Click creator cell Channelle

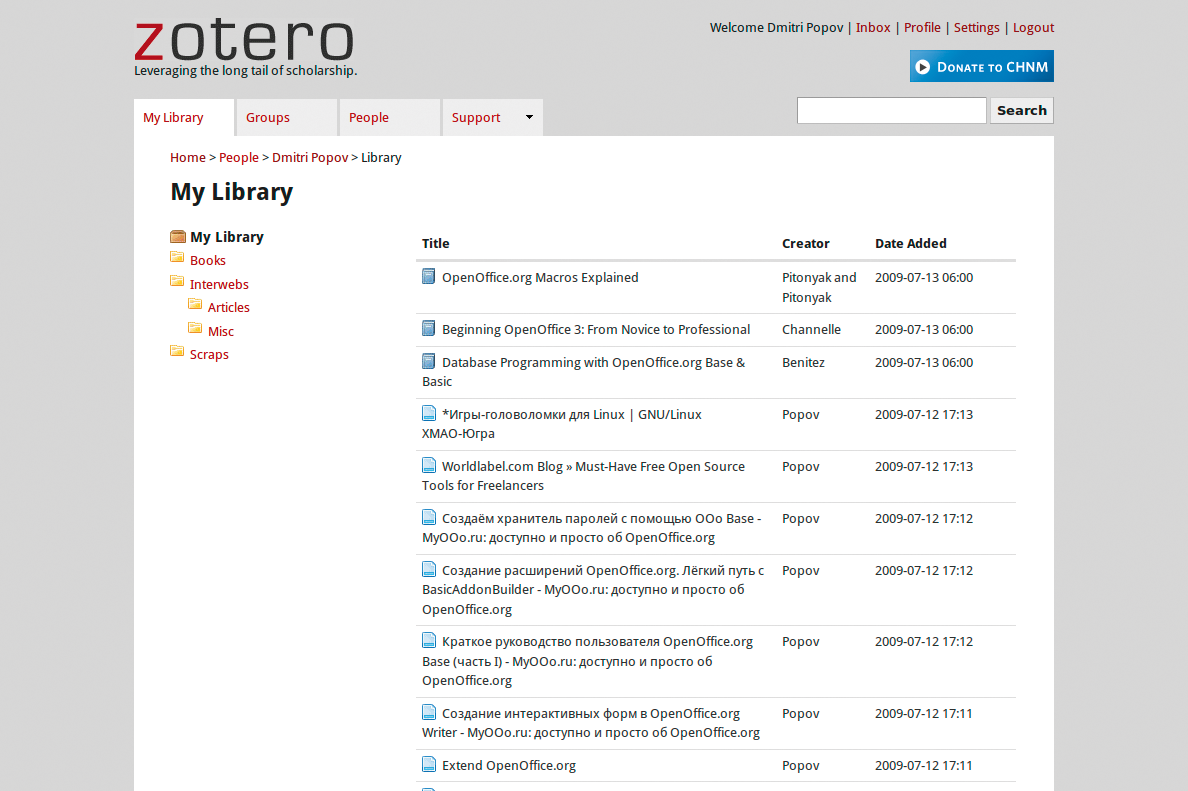[x=811, y=330]
